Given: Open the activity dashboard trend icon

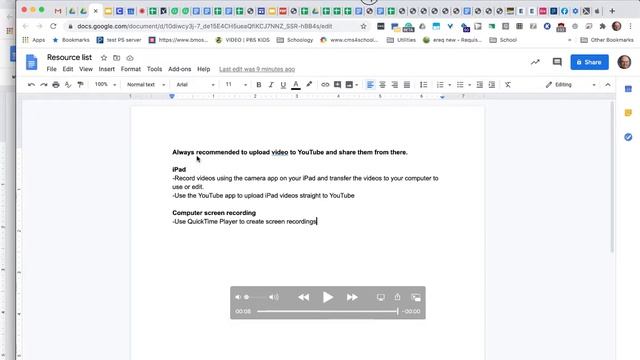Looking at the screenshot, I should pos(535,62).
